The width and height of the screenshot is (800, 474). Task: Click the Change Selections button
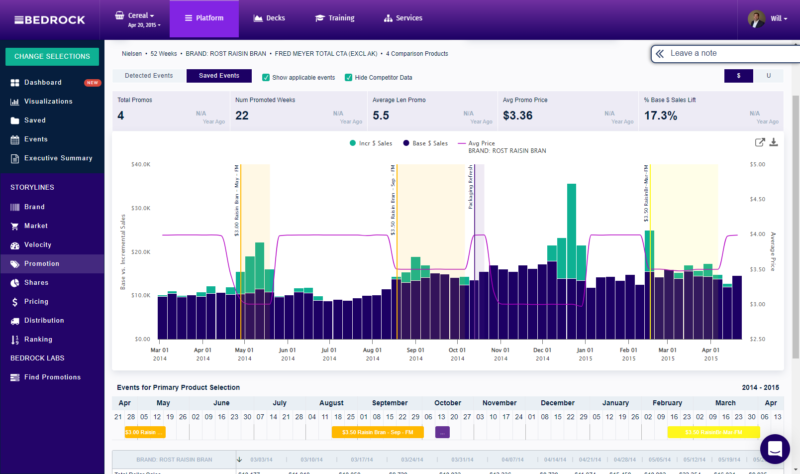click(52, 57)
